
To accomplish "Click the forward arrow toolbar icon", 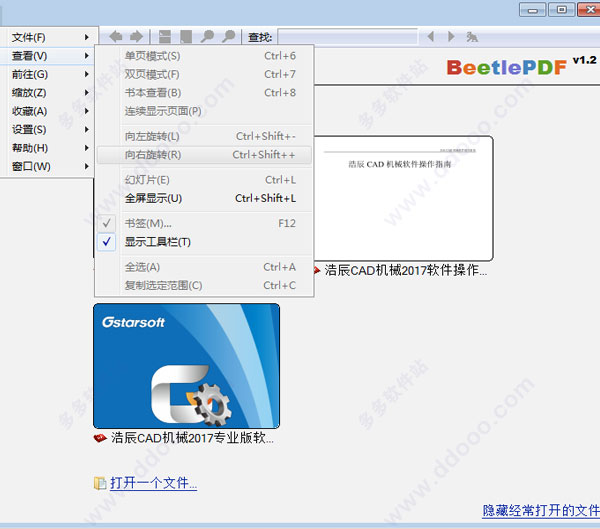I will (x=136, y=37).
